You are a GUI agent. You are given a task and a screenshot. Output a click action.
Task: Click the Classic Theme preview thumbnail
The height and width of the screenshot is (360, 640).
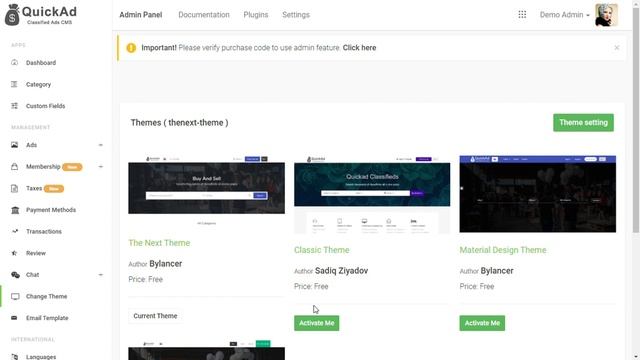pos(372,195)
